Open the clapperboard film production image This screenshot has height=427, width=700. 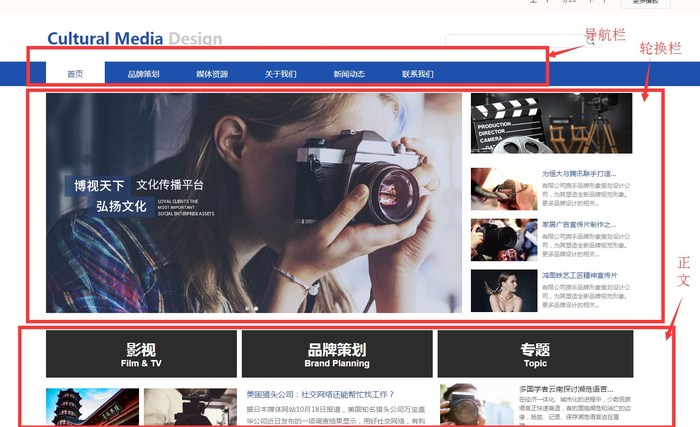point(551,123)
